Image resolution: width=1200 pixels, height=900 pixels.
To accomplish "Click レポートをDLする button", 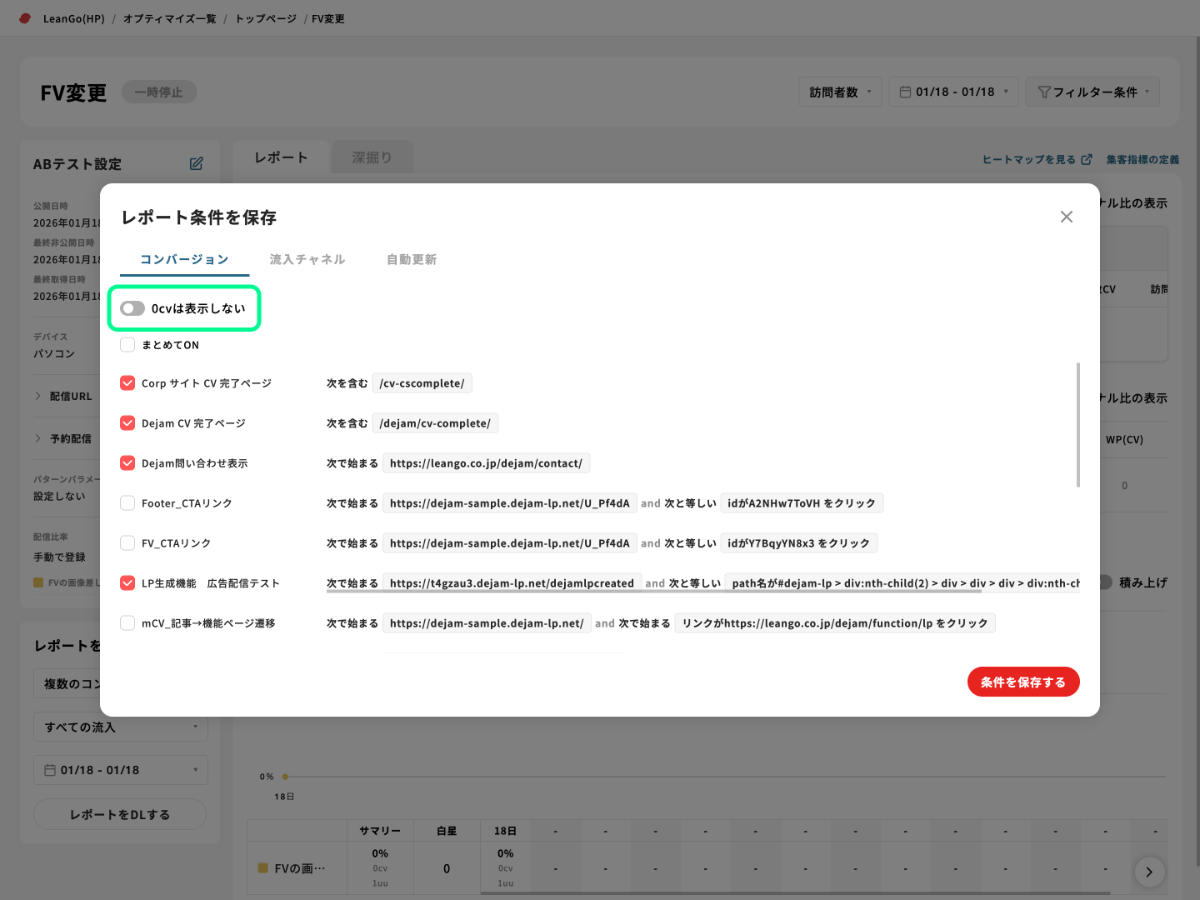I will tap(120, 814).
